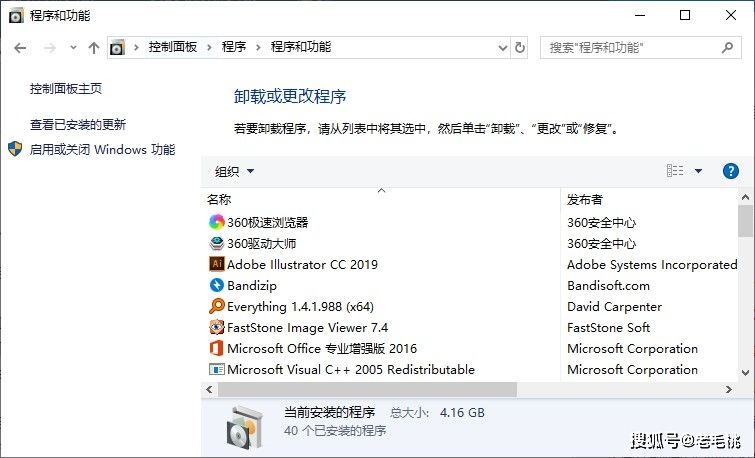
Task: Open recent locations dropdown near navigation arrows
Action: click(73, 48)
